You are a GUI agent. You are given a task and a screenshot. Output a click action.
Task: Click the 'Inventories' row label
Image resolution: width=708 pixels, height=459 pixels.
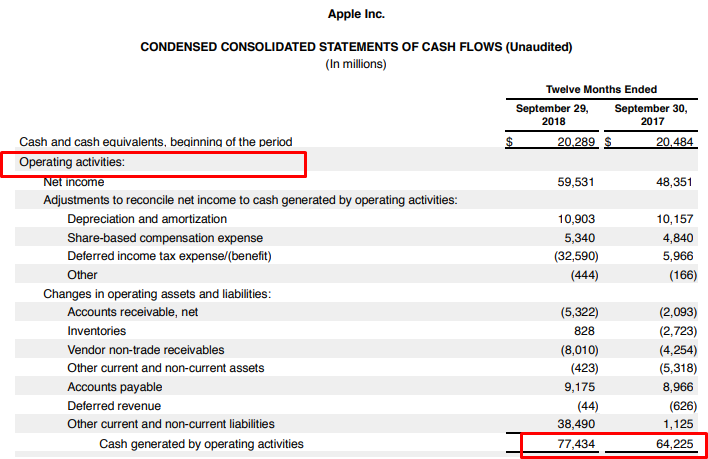[x=97, y=331]
